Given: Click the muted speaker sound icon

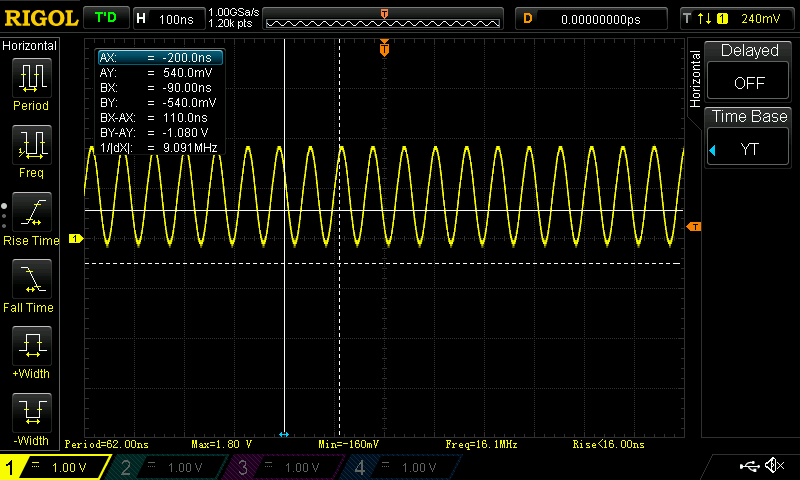Looking at the screenshot, I should pos(774,465).
